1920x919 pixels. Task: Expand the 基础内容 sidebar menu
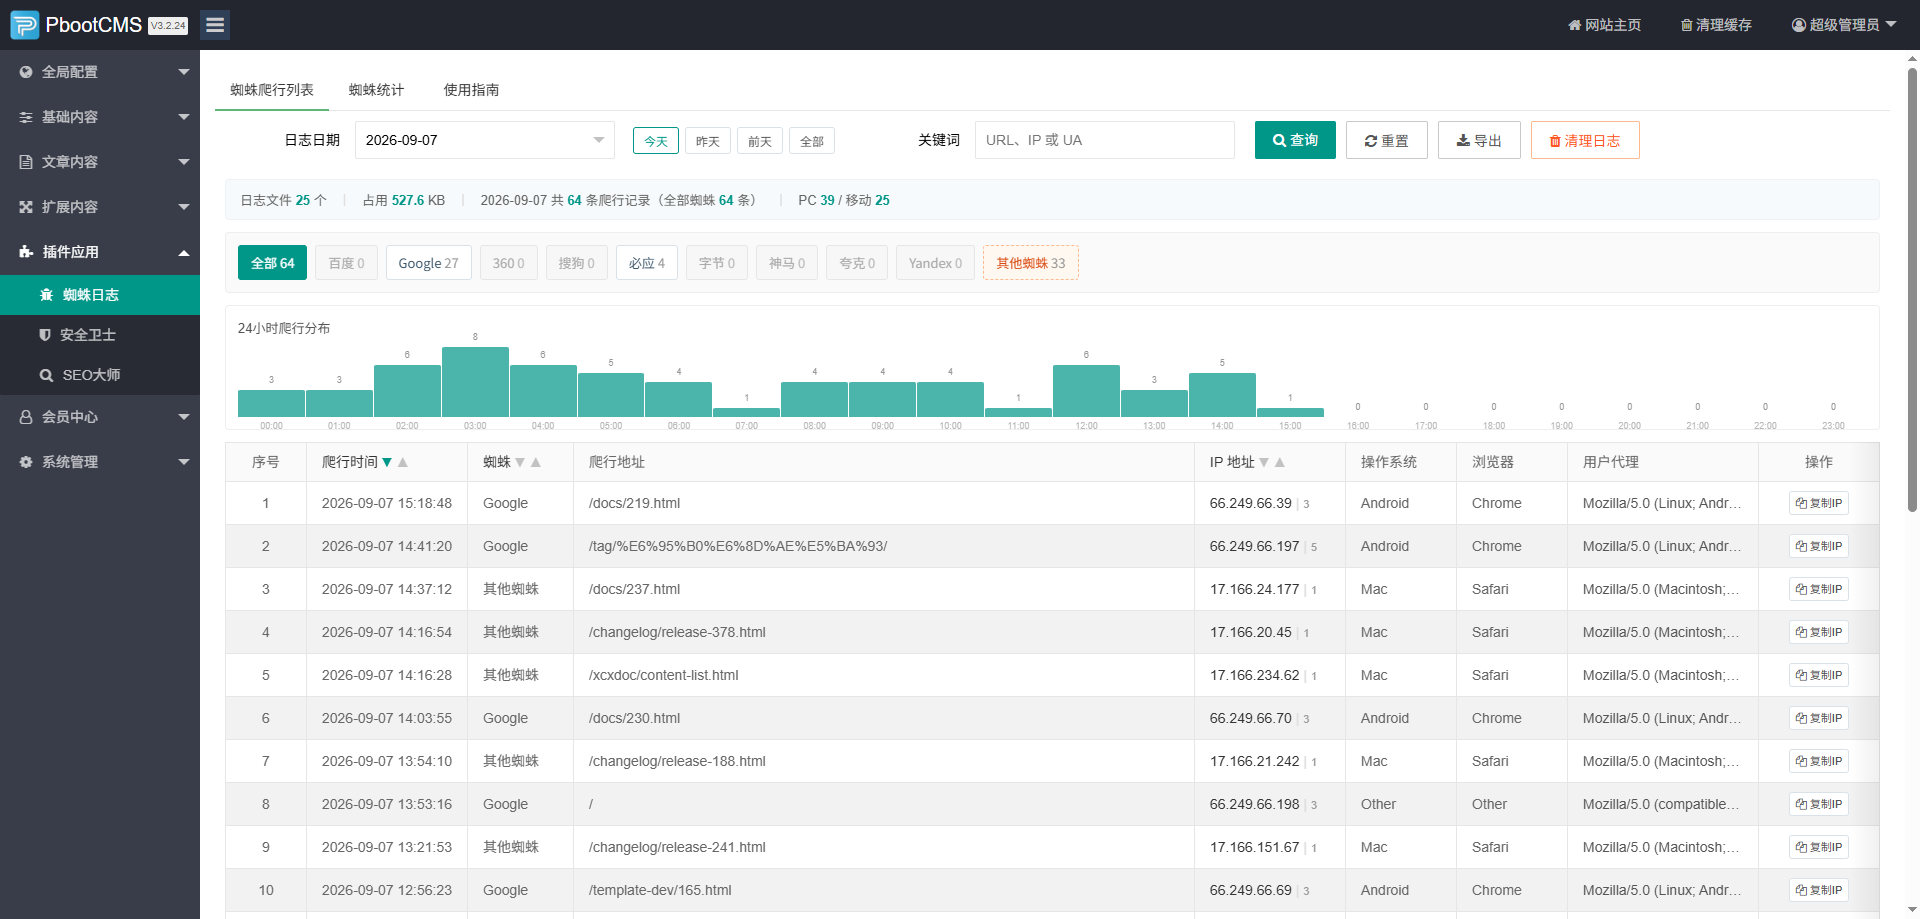pyautogui.click(x=100, y=117)
